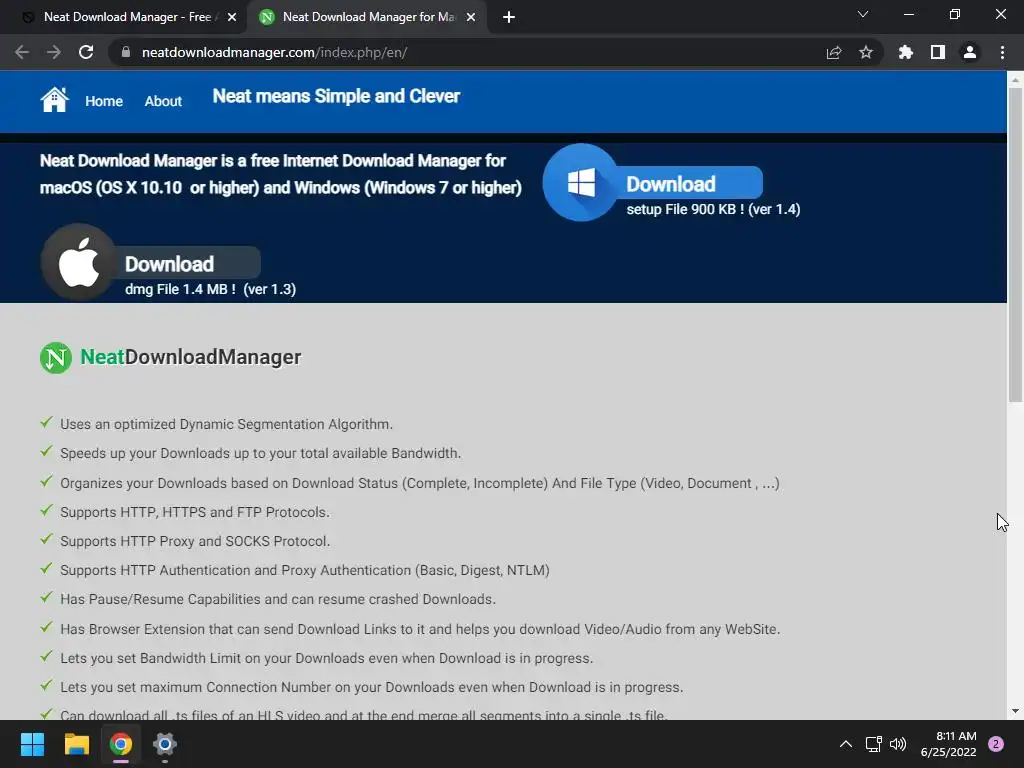This screenshot has height=768, width=1024.
Task: Click the browser forward arrow
Action: click(54, 52)
